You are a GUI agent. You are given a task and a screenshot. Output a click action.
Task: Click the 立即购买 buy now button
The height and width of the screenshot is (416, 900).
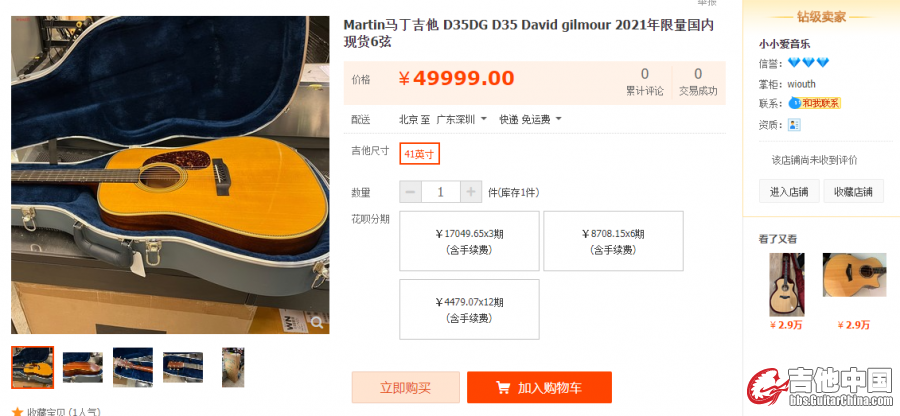tap(406, 387)
